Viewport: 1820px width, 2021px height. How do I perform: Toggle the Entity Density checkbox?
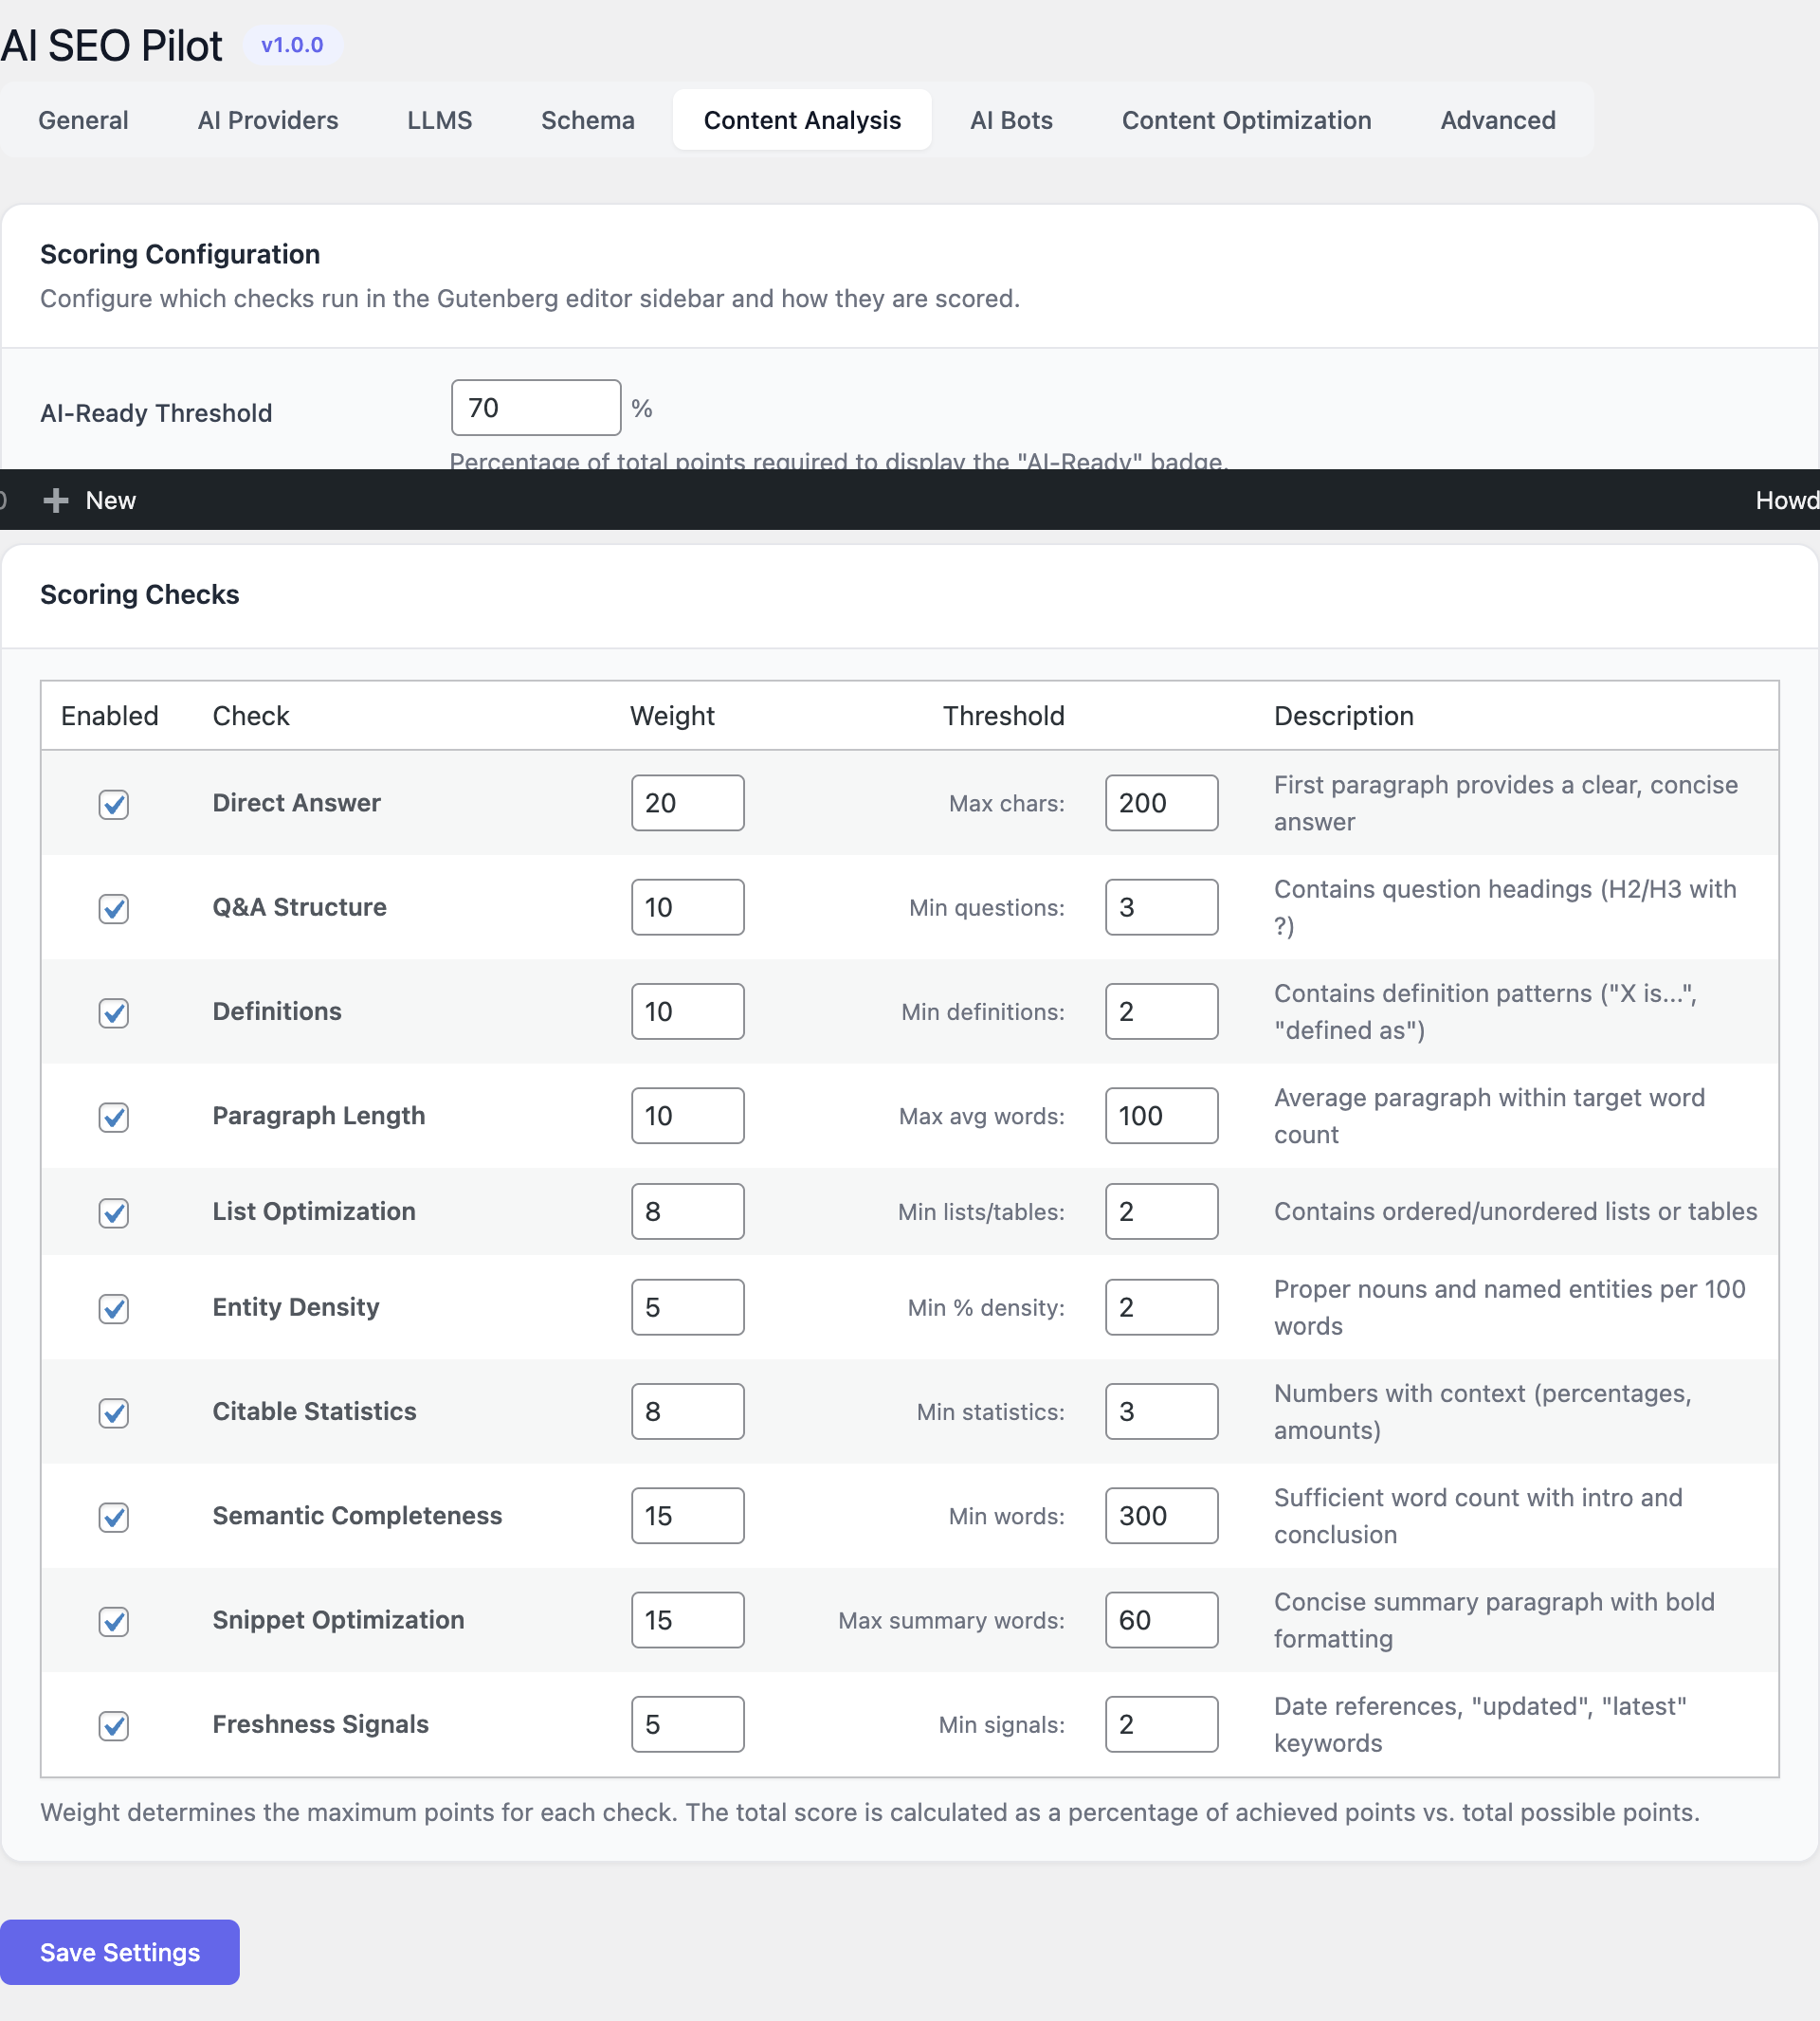tap(114, 1308)
